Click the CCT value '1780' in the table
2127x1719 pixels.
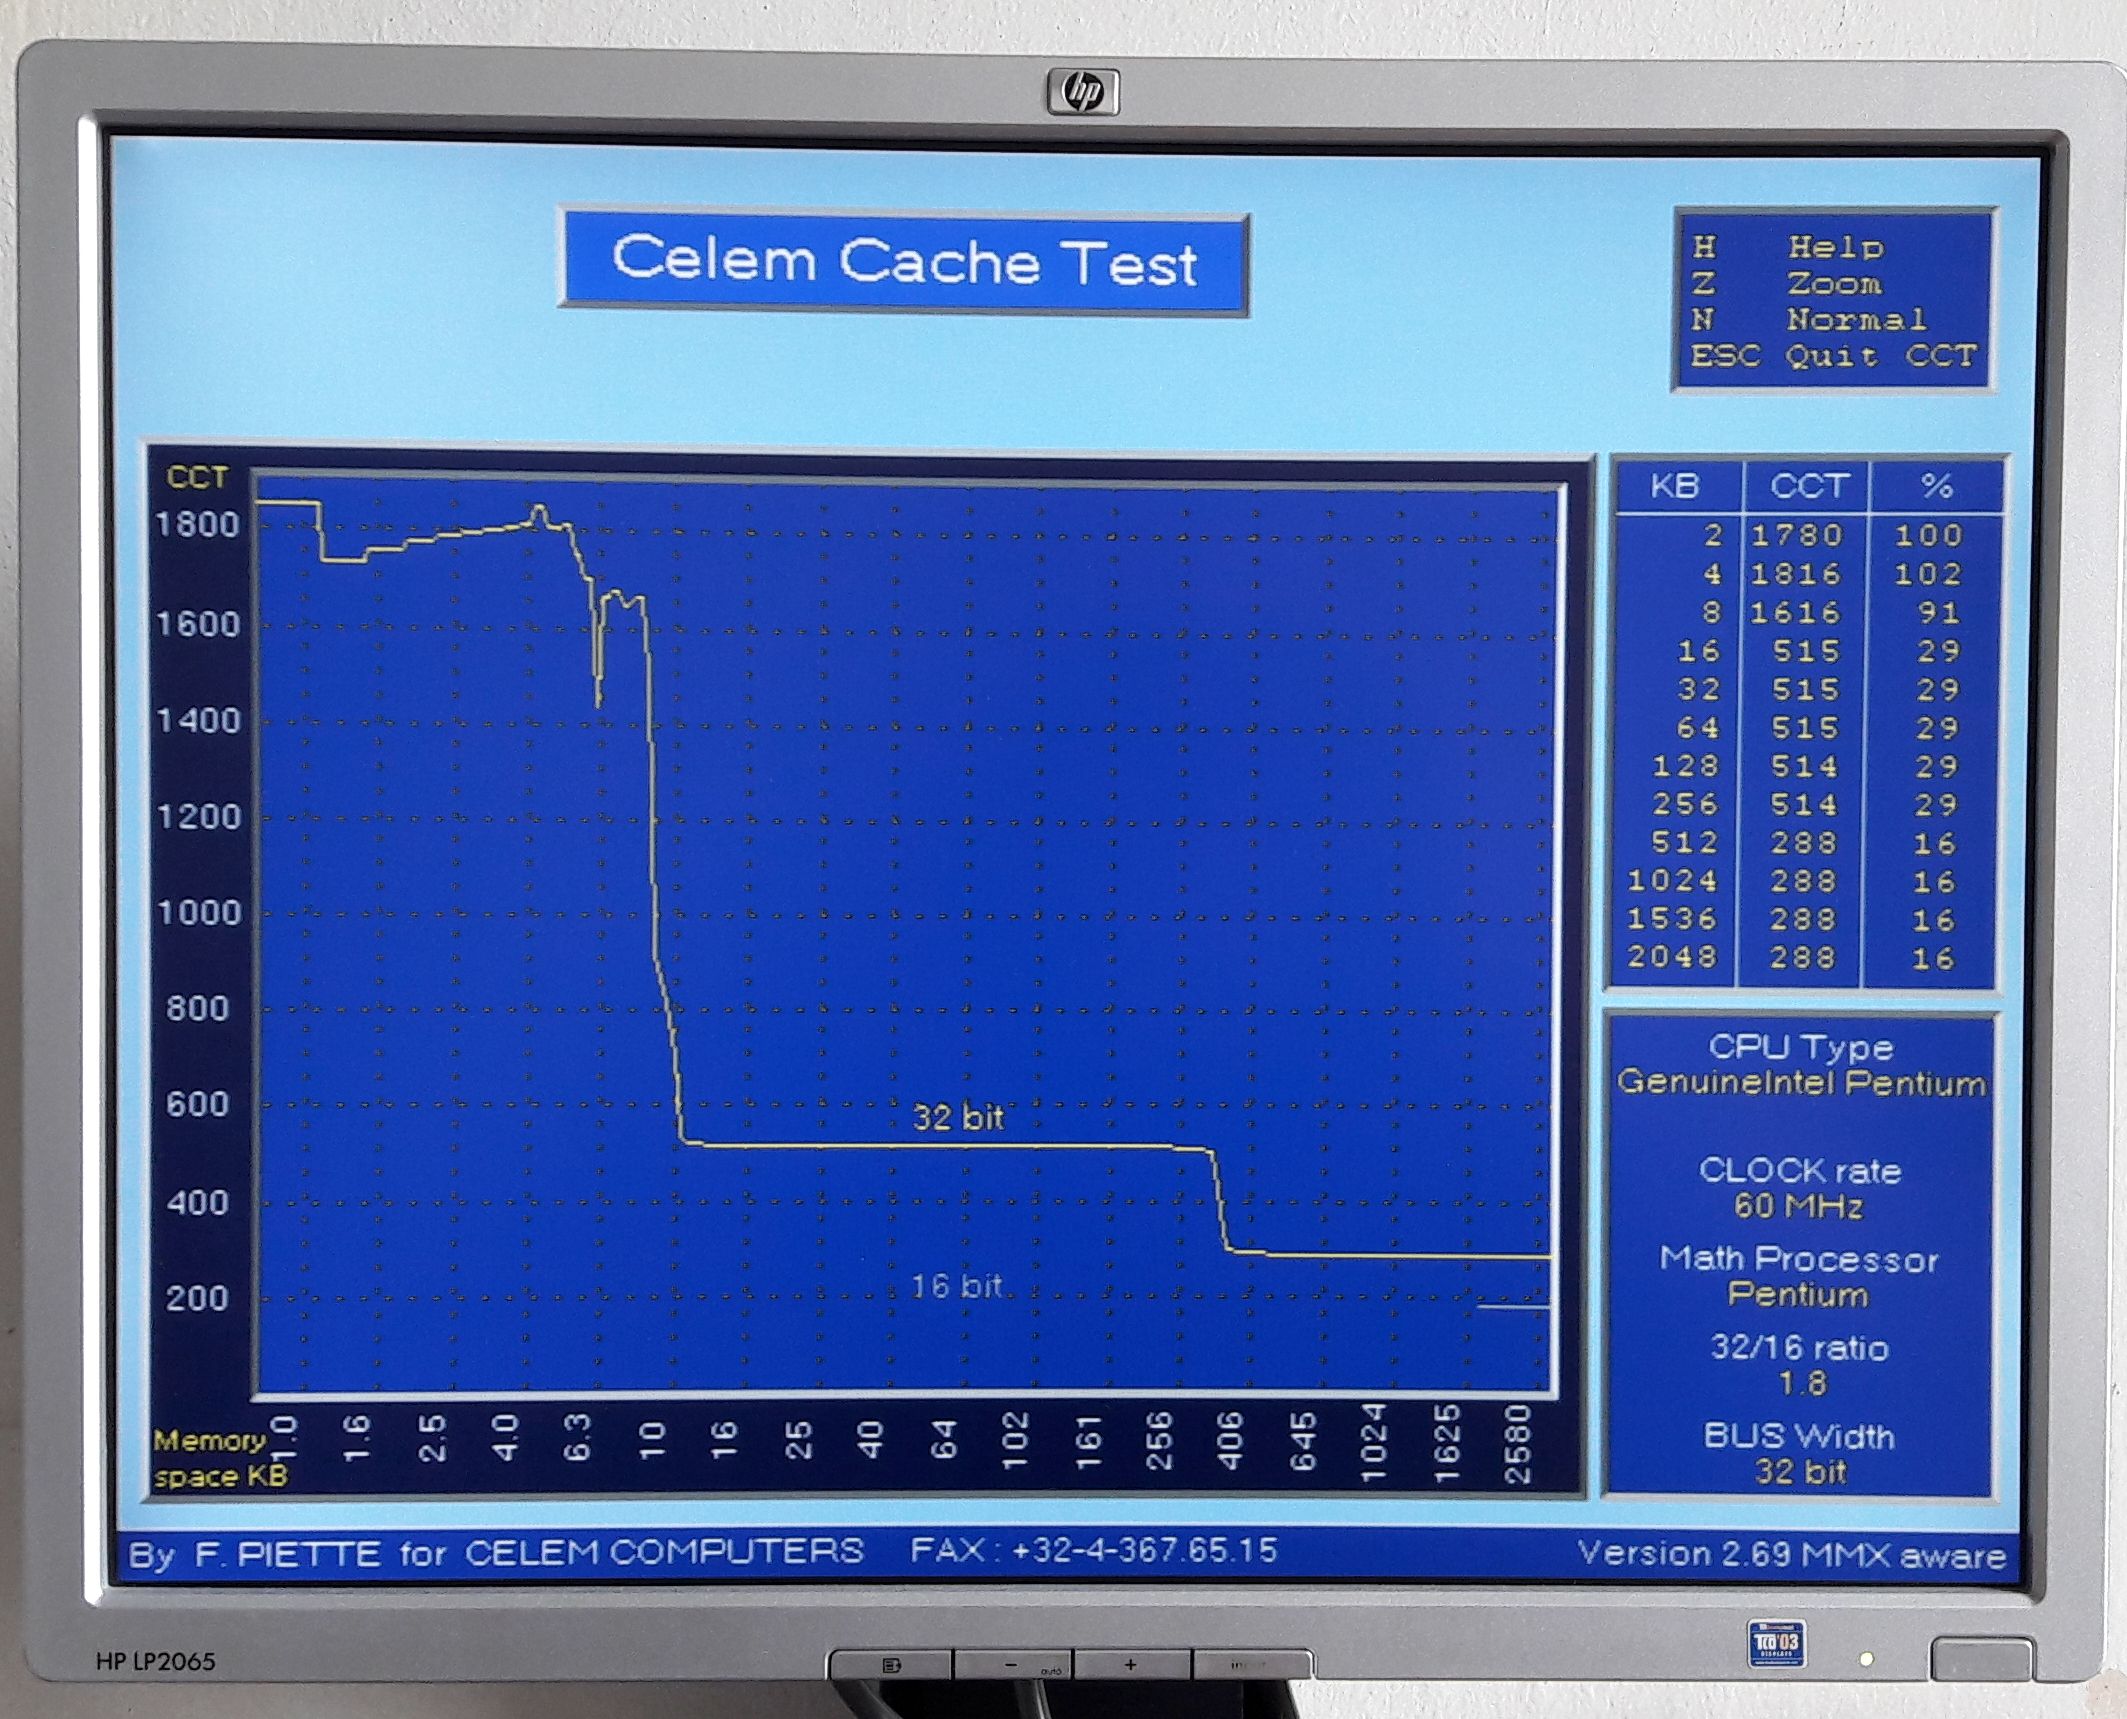coord(1797,535)
